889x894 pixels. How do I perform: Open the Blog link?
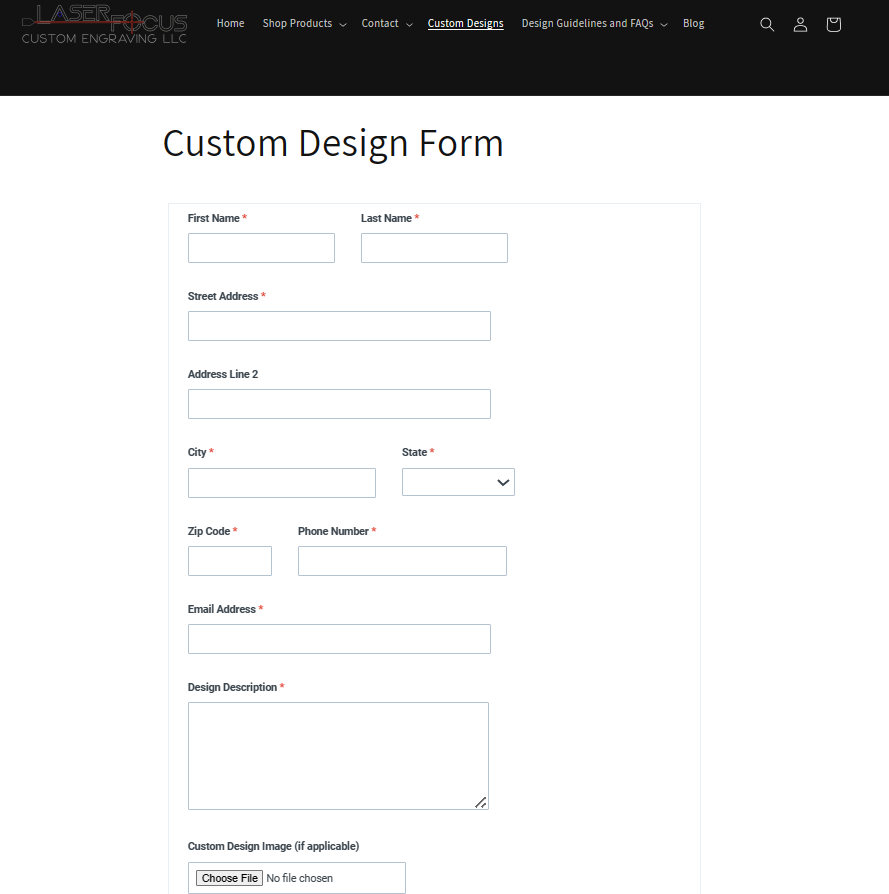[693, 24]
